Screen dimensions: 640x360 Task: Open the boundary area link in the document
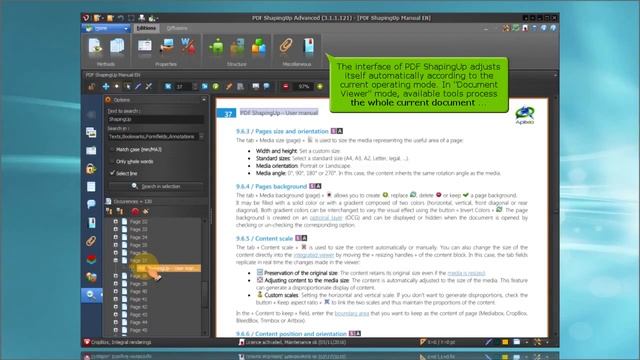pos(351,313)
